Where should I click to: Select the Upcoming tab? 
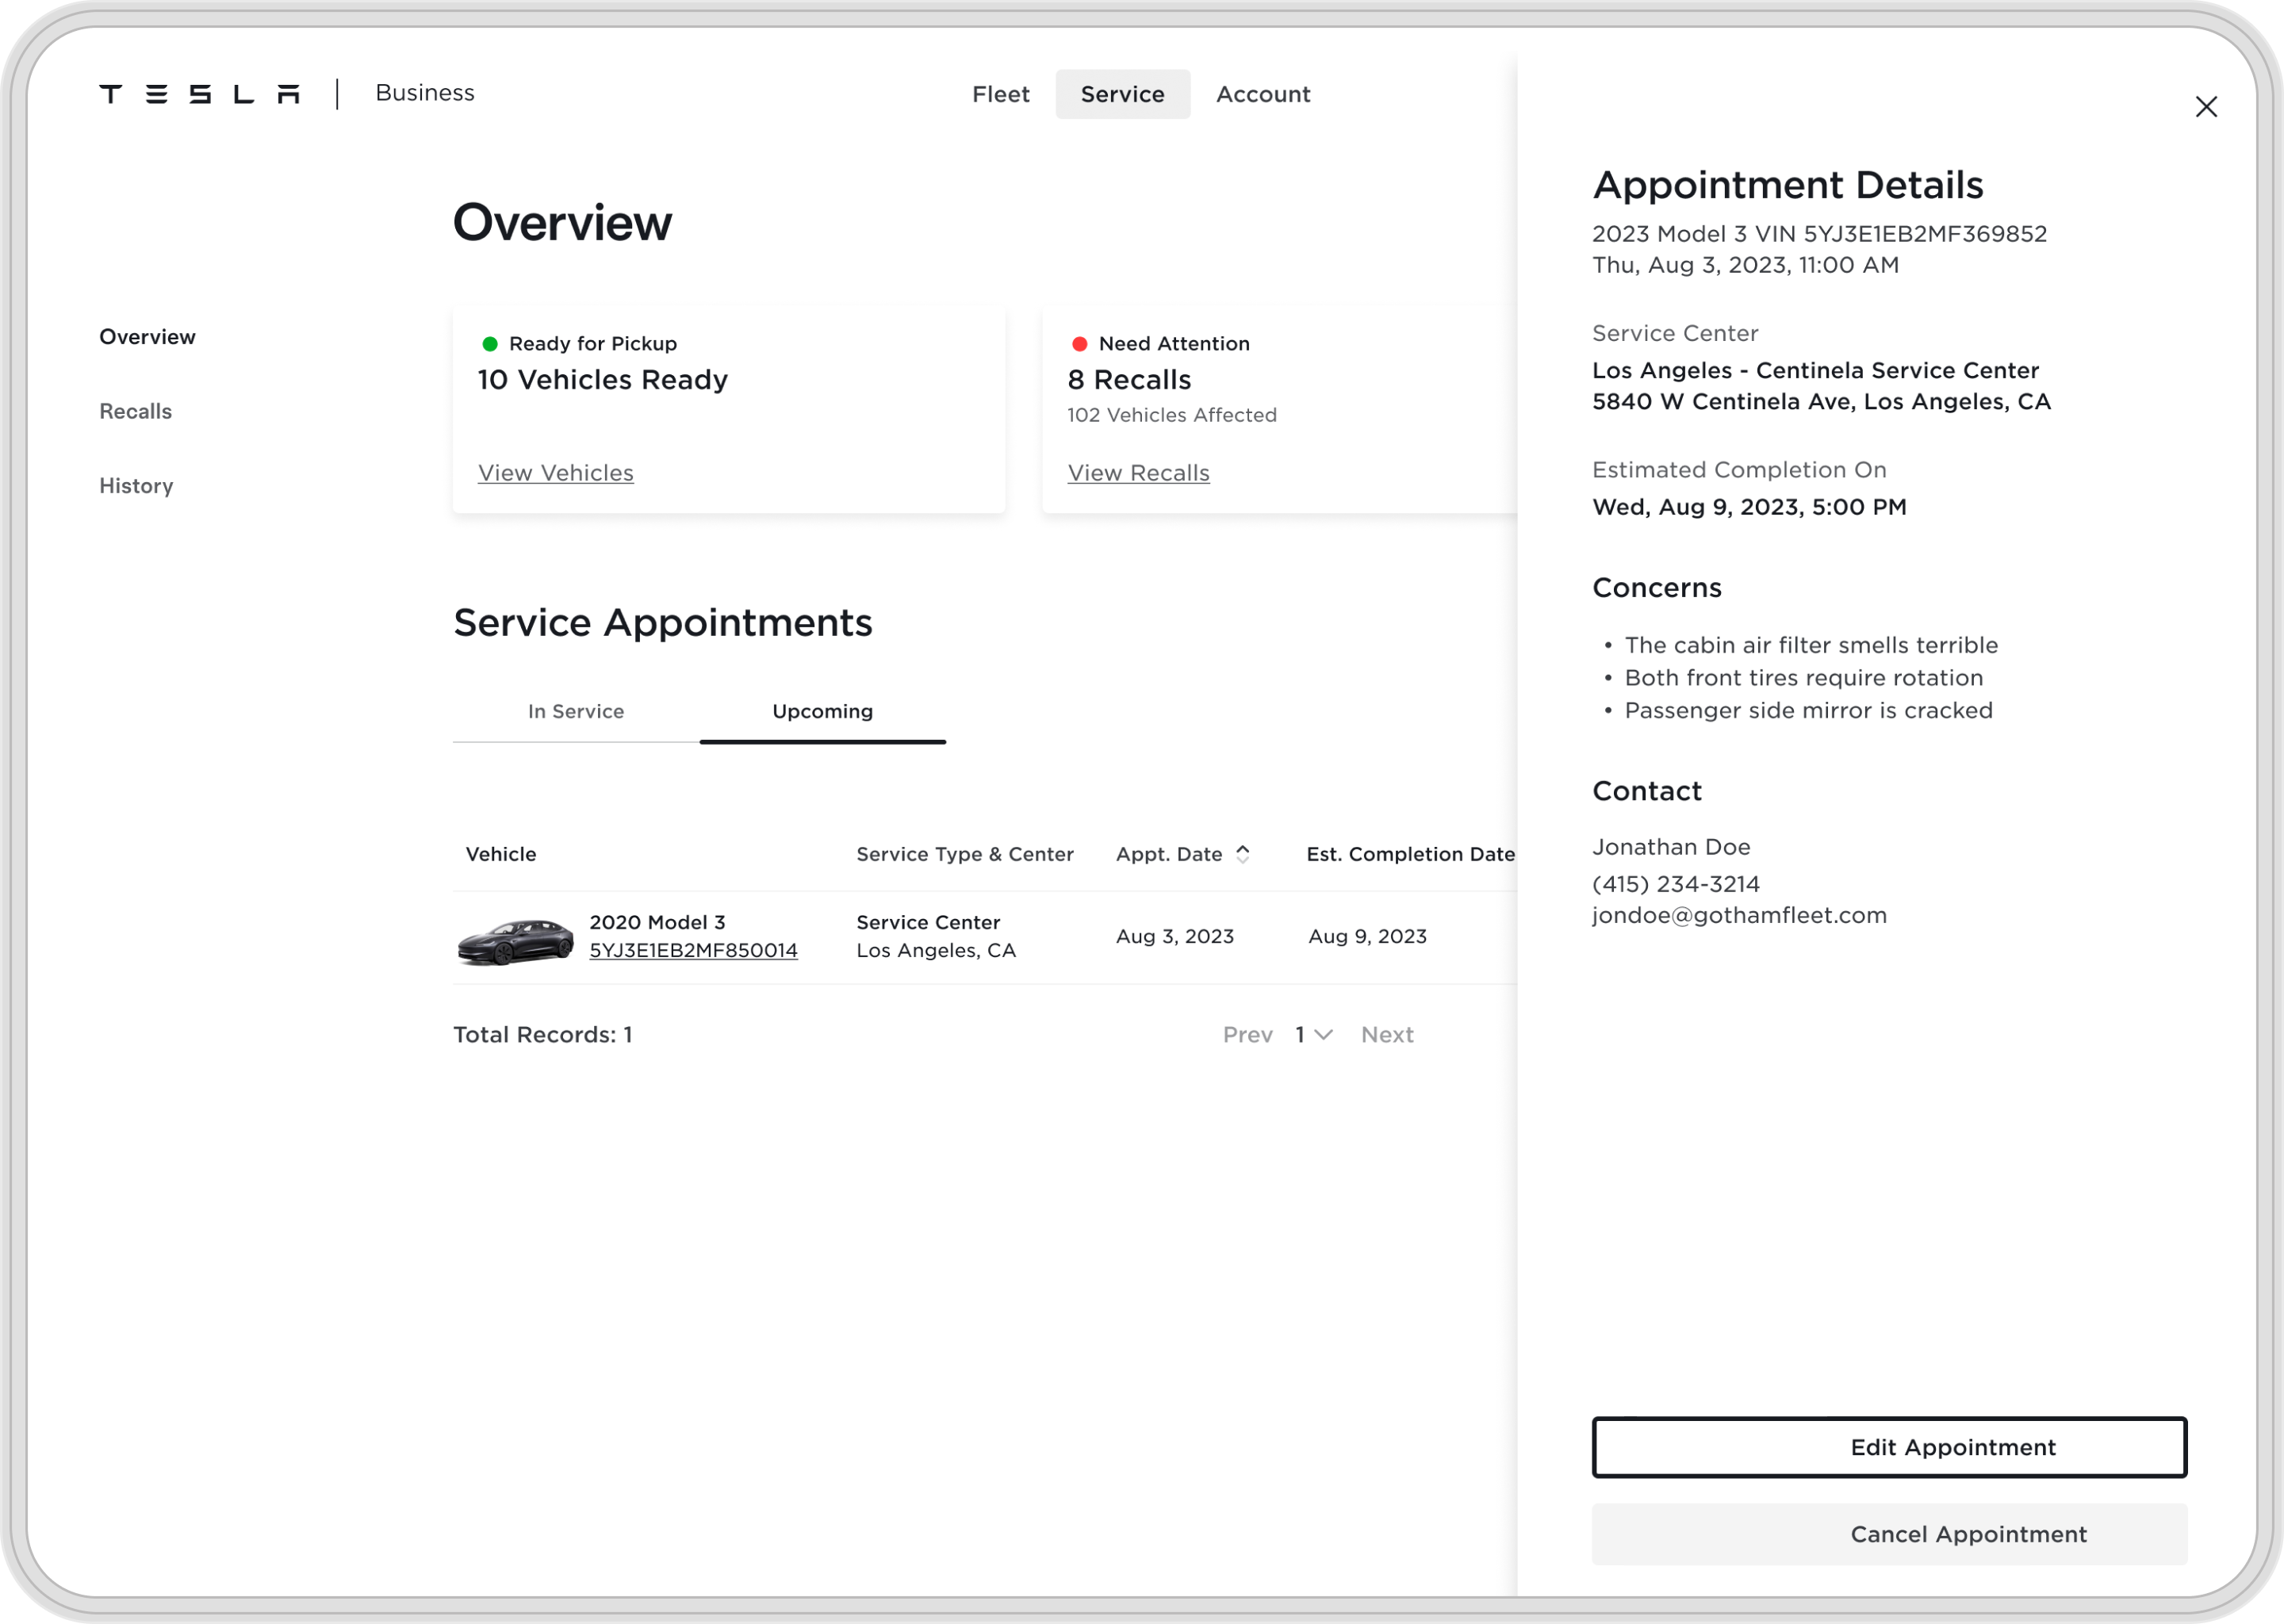(822, 711)
